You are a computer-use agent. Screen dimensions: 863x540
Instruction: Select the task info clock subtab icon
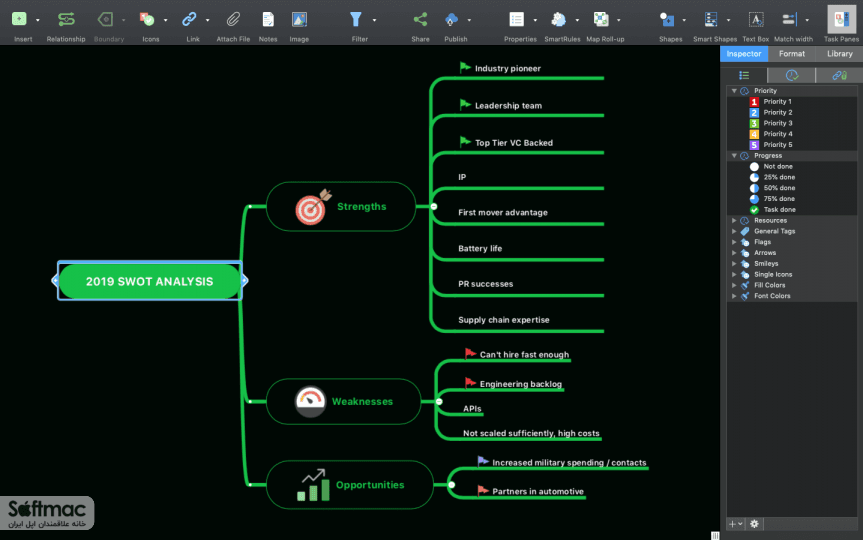pos(791,75)
